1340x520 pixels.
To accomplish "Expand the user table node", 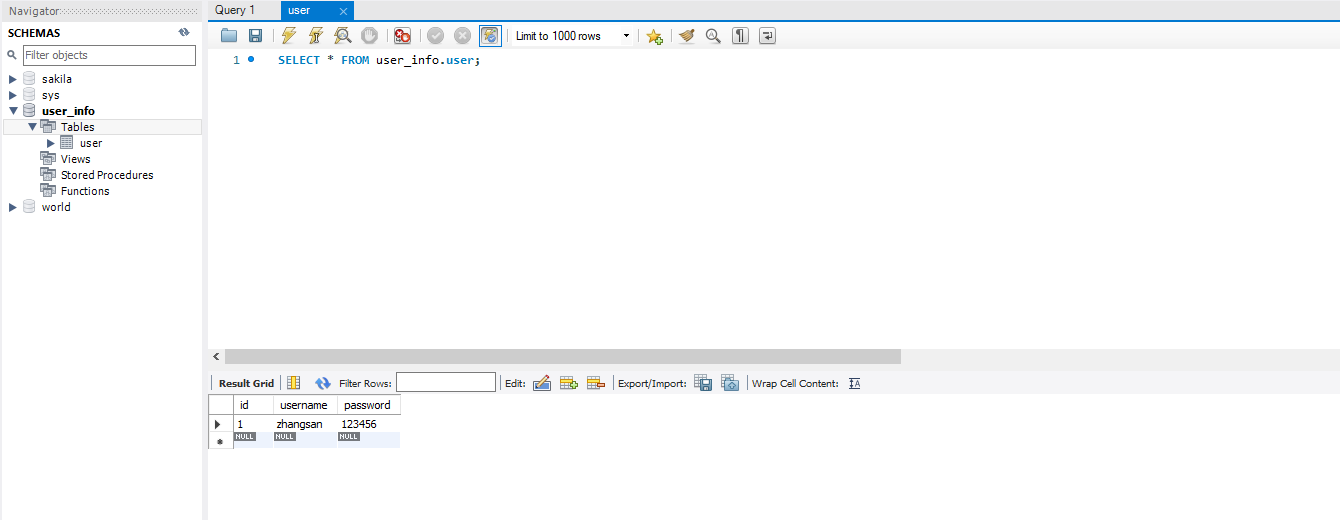I will pos(51,143).
